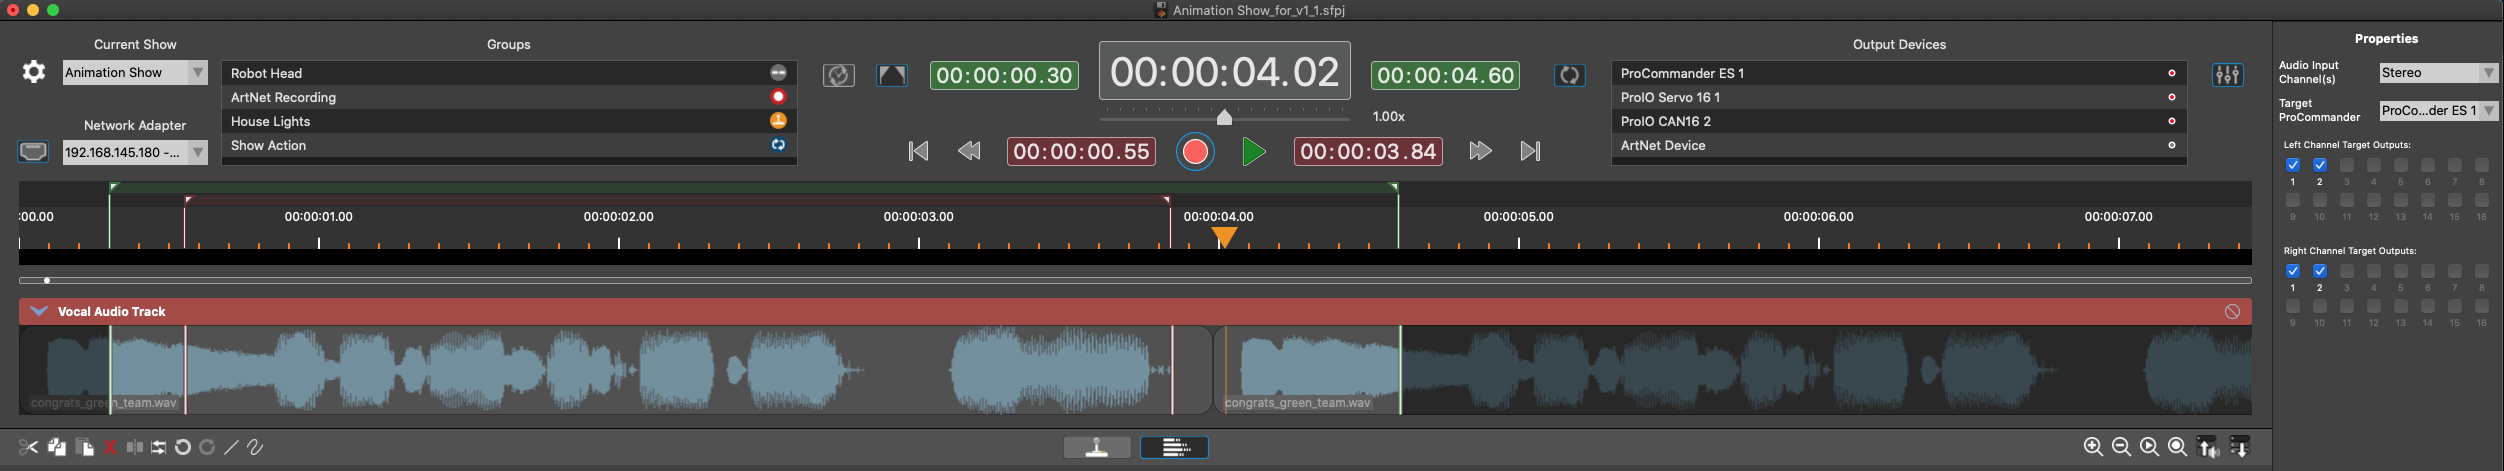
Task: Skip to end of show
Action: pyautogui.click(x=1530, y=151)
